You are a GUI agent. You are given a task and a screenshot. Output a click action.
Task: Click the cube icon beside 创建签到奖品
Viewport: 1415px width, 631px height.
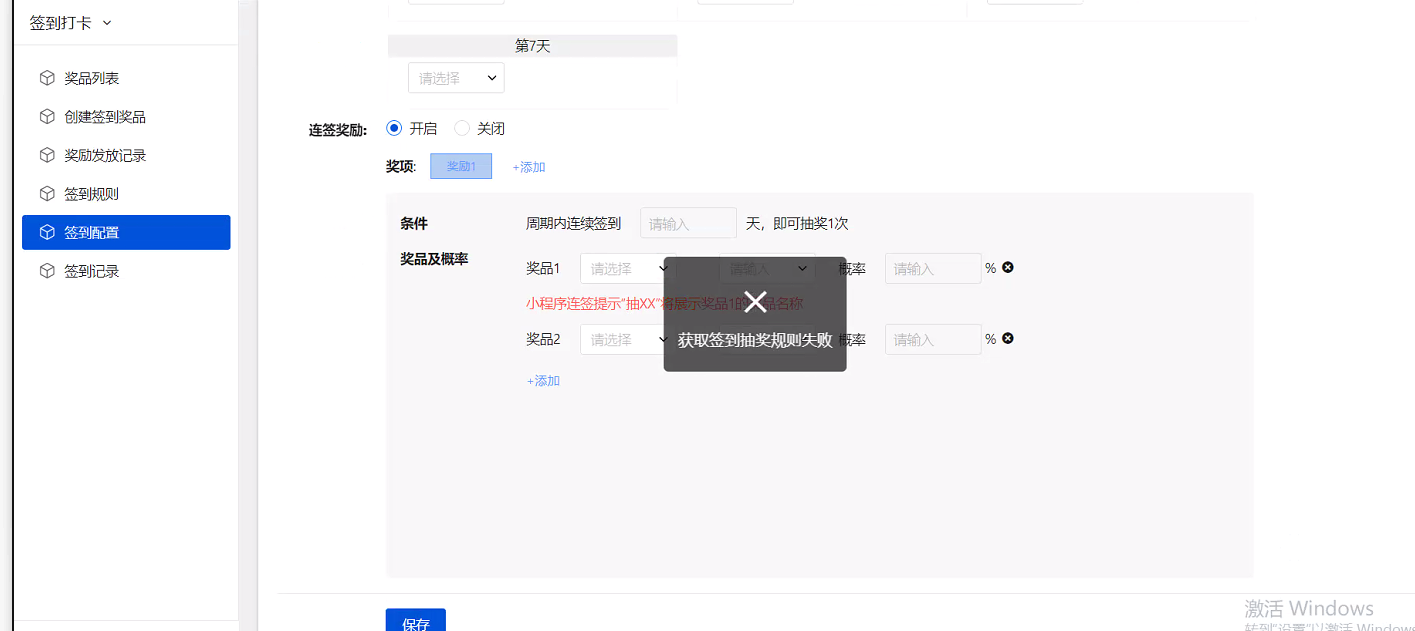point(47,117)
